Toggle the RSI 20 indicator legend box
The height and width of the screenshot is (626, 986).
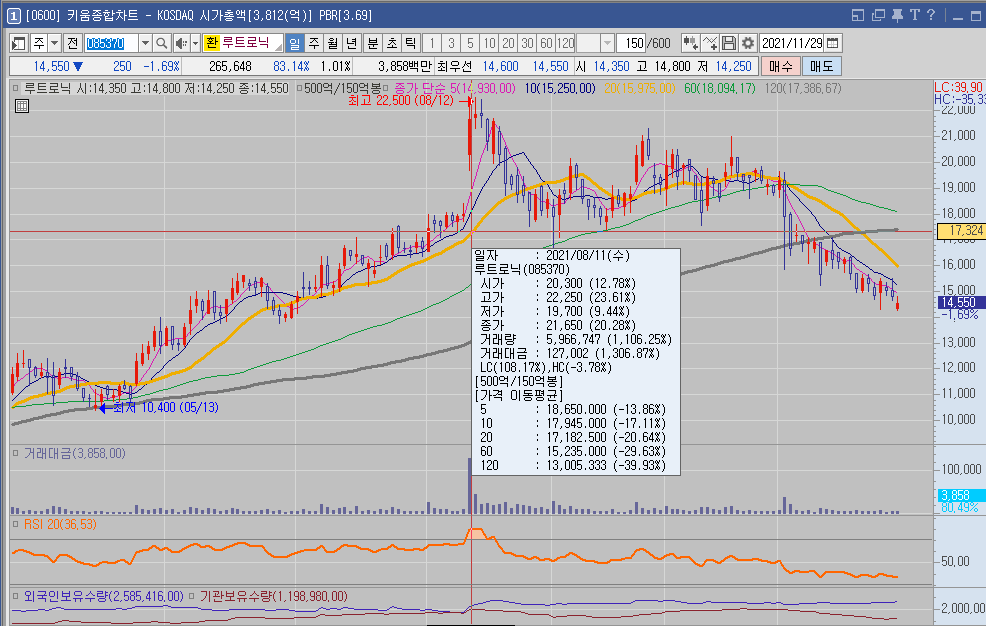pyautogui.click(x=16, y=524)
